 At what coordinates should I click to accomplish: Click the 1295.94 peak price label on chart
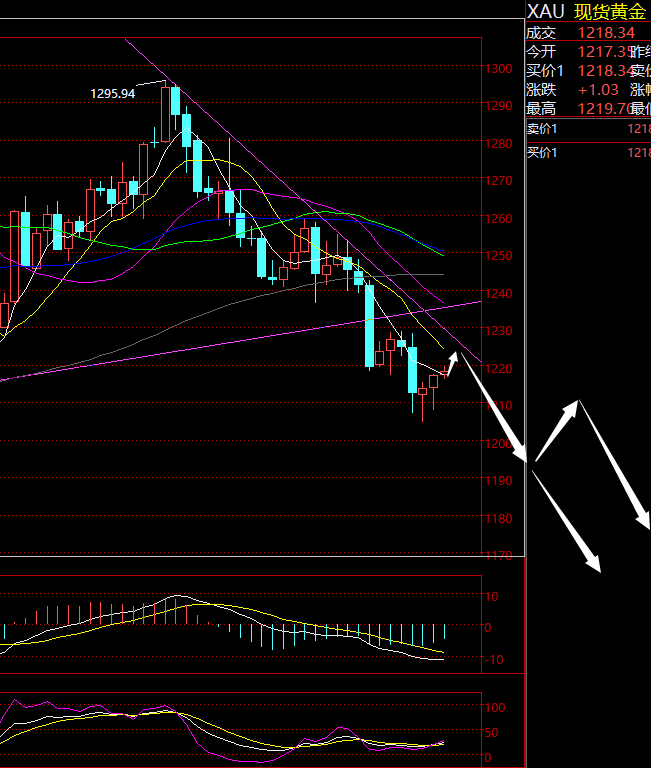[x=113, y=94]
